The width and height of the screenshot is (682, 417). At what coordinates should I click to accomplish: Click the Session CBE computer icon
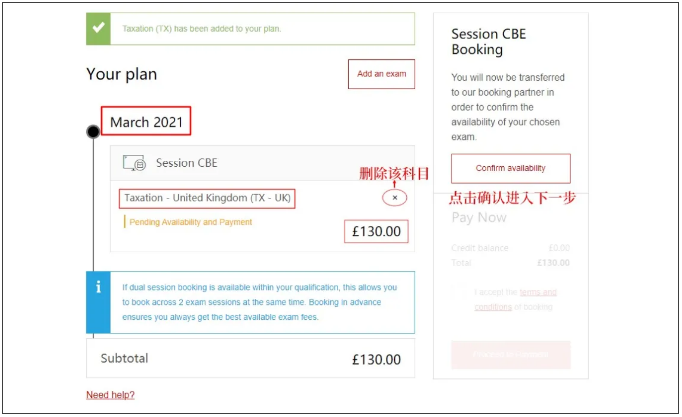134,163
